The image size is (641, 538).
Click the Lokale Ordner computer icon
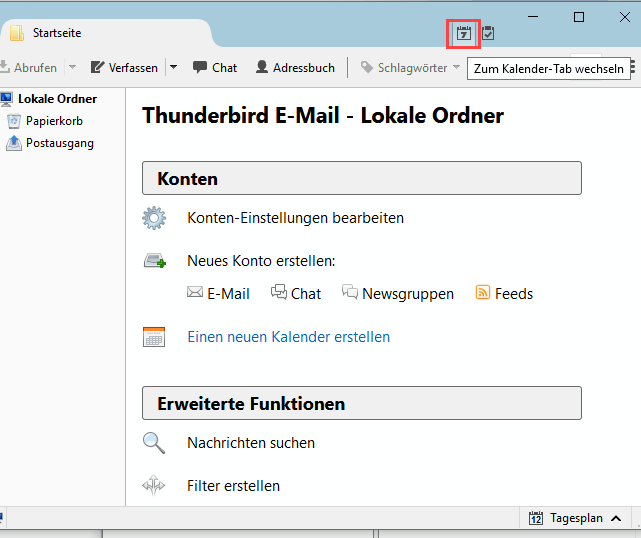[x=6, y=99]
